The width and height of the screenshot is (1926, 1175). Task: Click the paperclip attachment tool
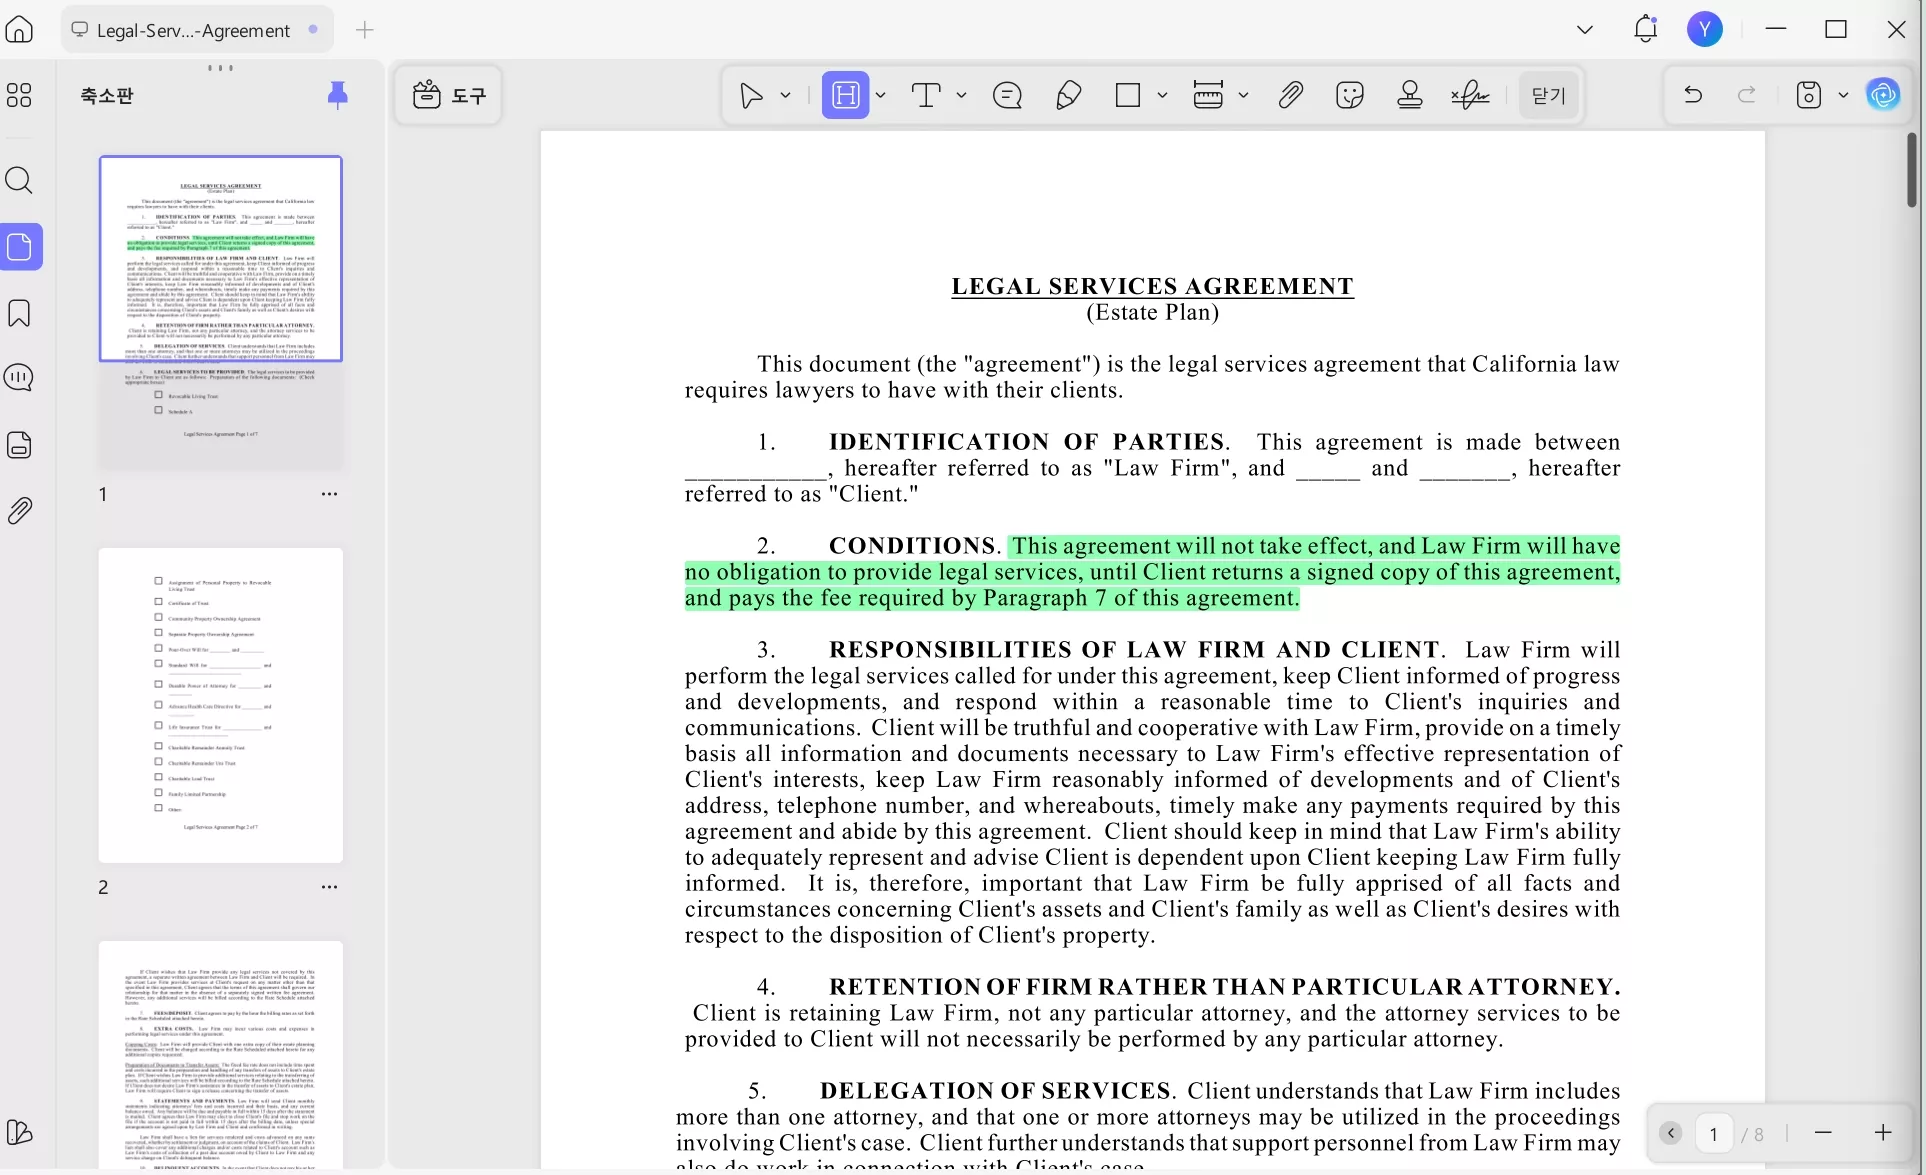pyautogui.click(x=1290, y=95)
